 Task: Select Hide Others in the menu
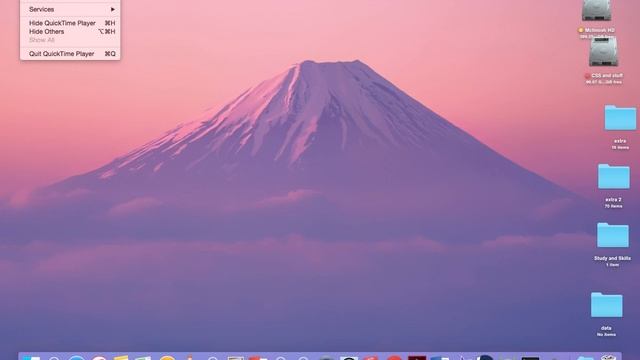tap(70, 31)
